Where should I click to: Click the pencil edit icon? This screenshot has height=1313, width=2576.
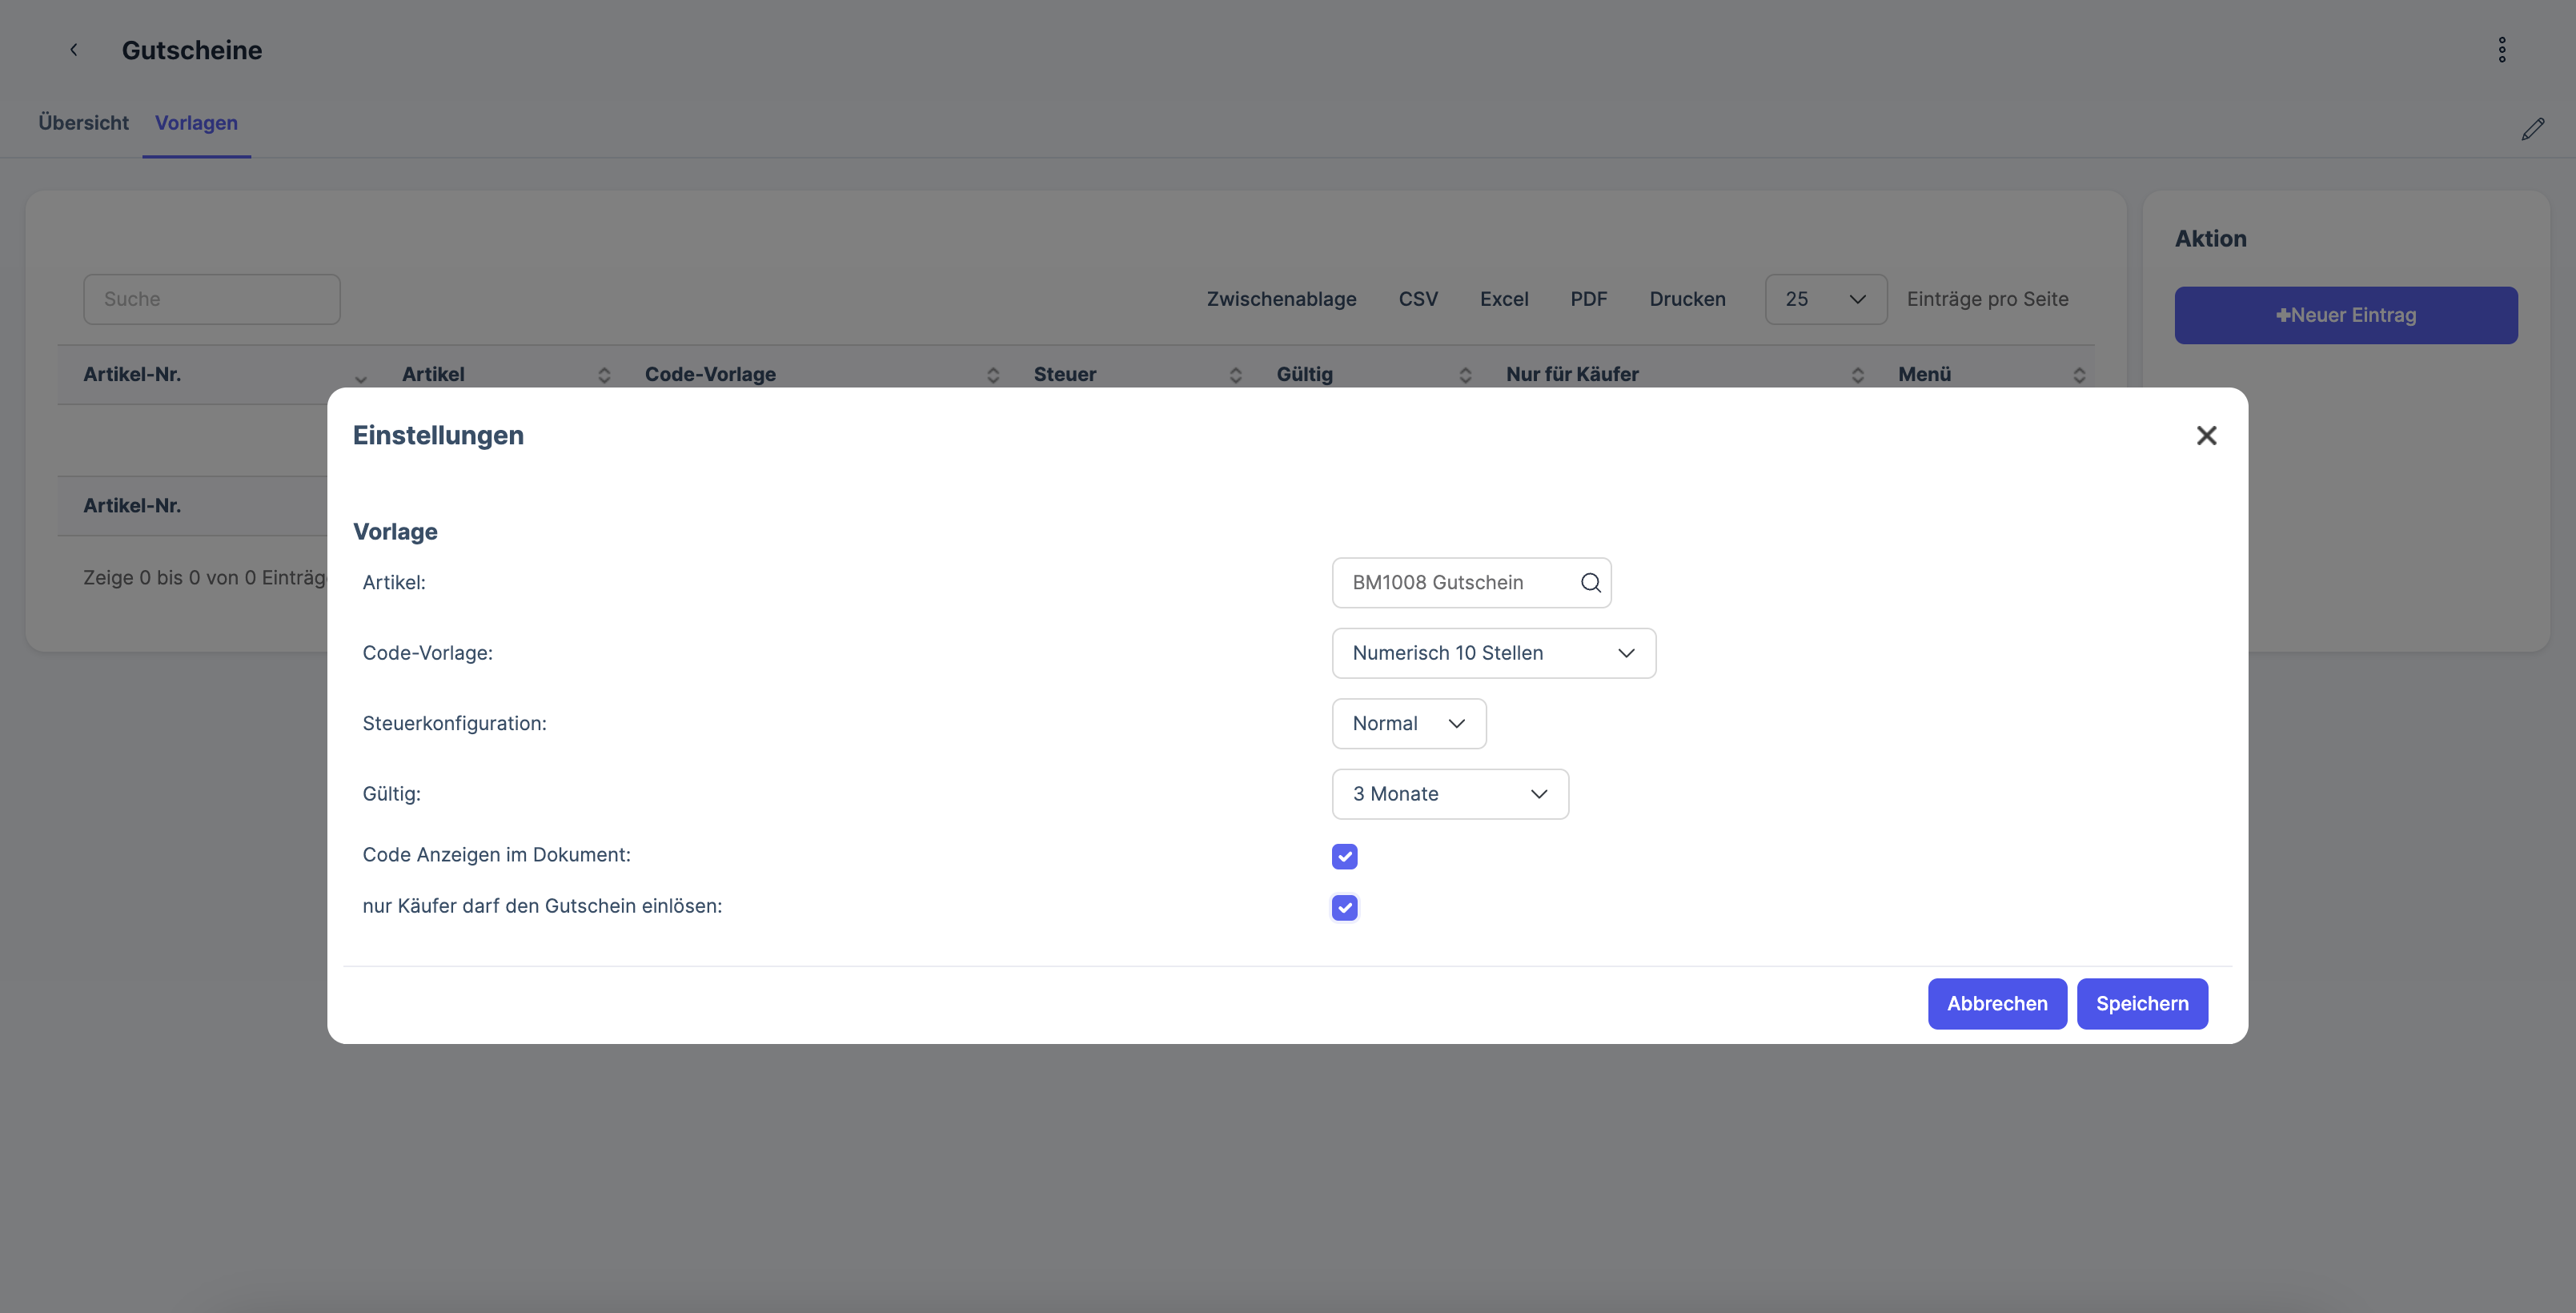pyautogui.click(x=2532, y=129)
